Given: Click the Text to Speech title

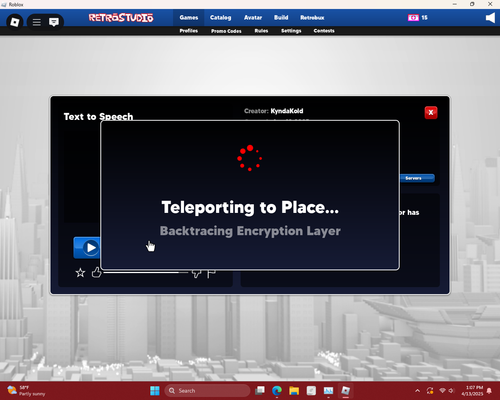Looking at the screenshot, I should 98,116.
